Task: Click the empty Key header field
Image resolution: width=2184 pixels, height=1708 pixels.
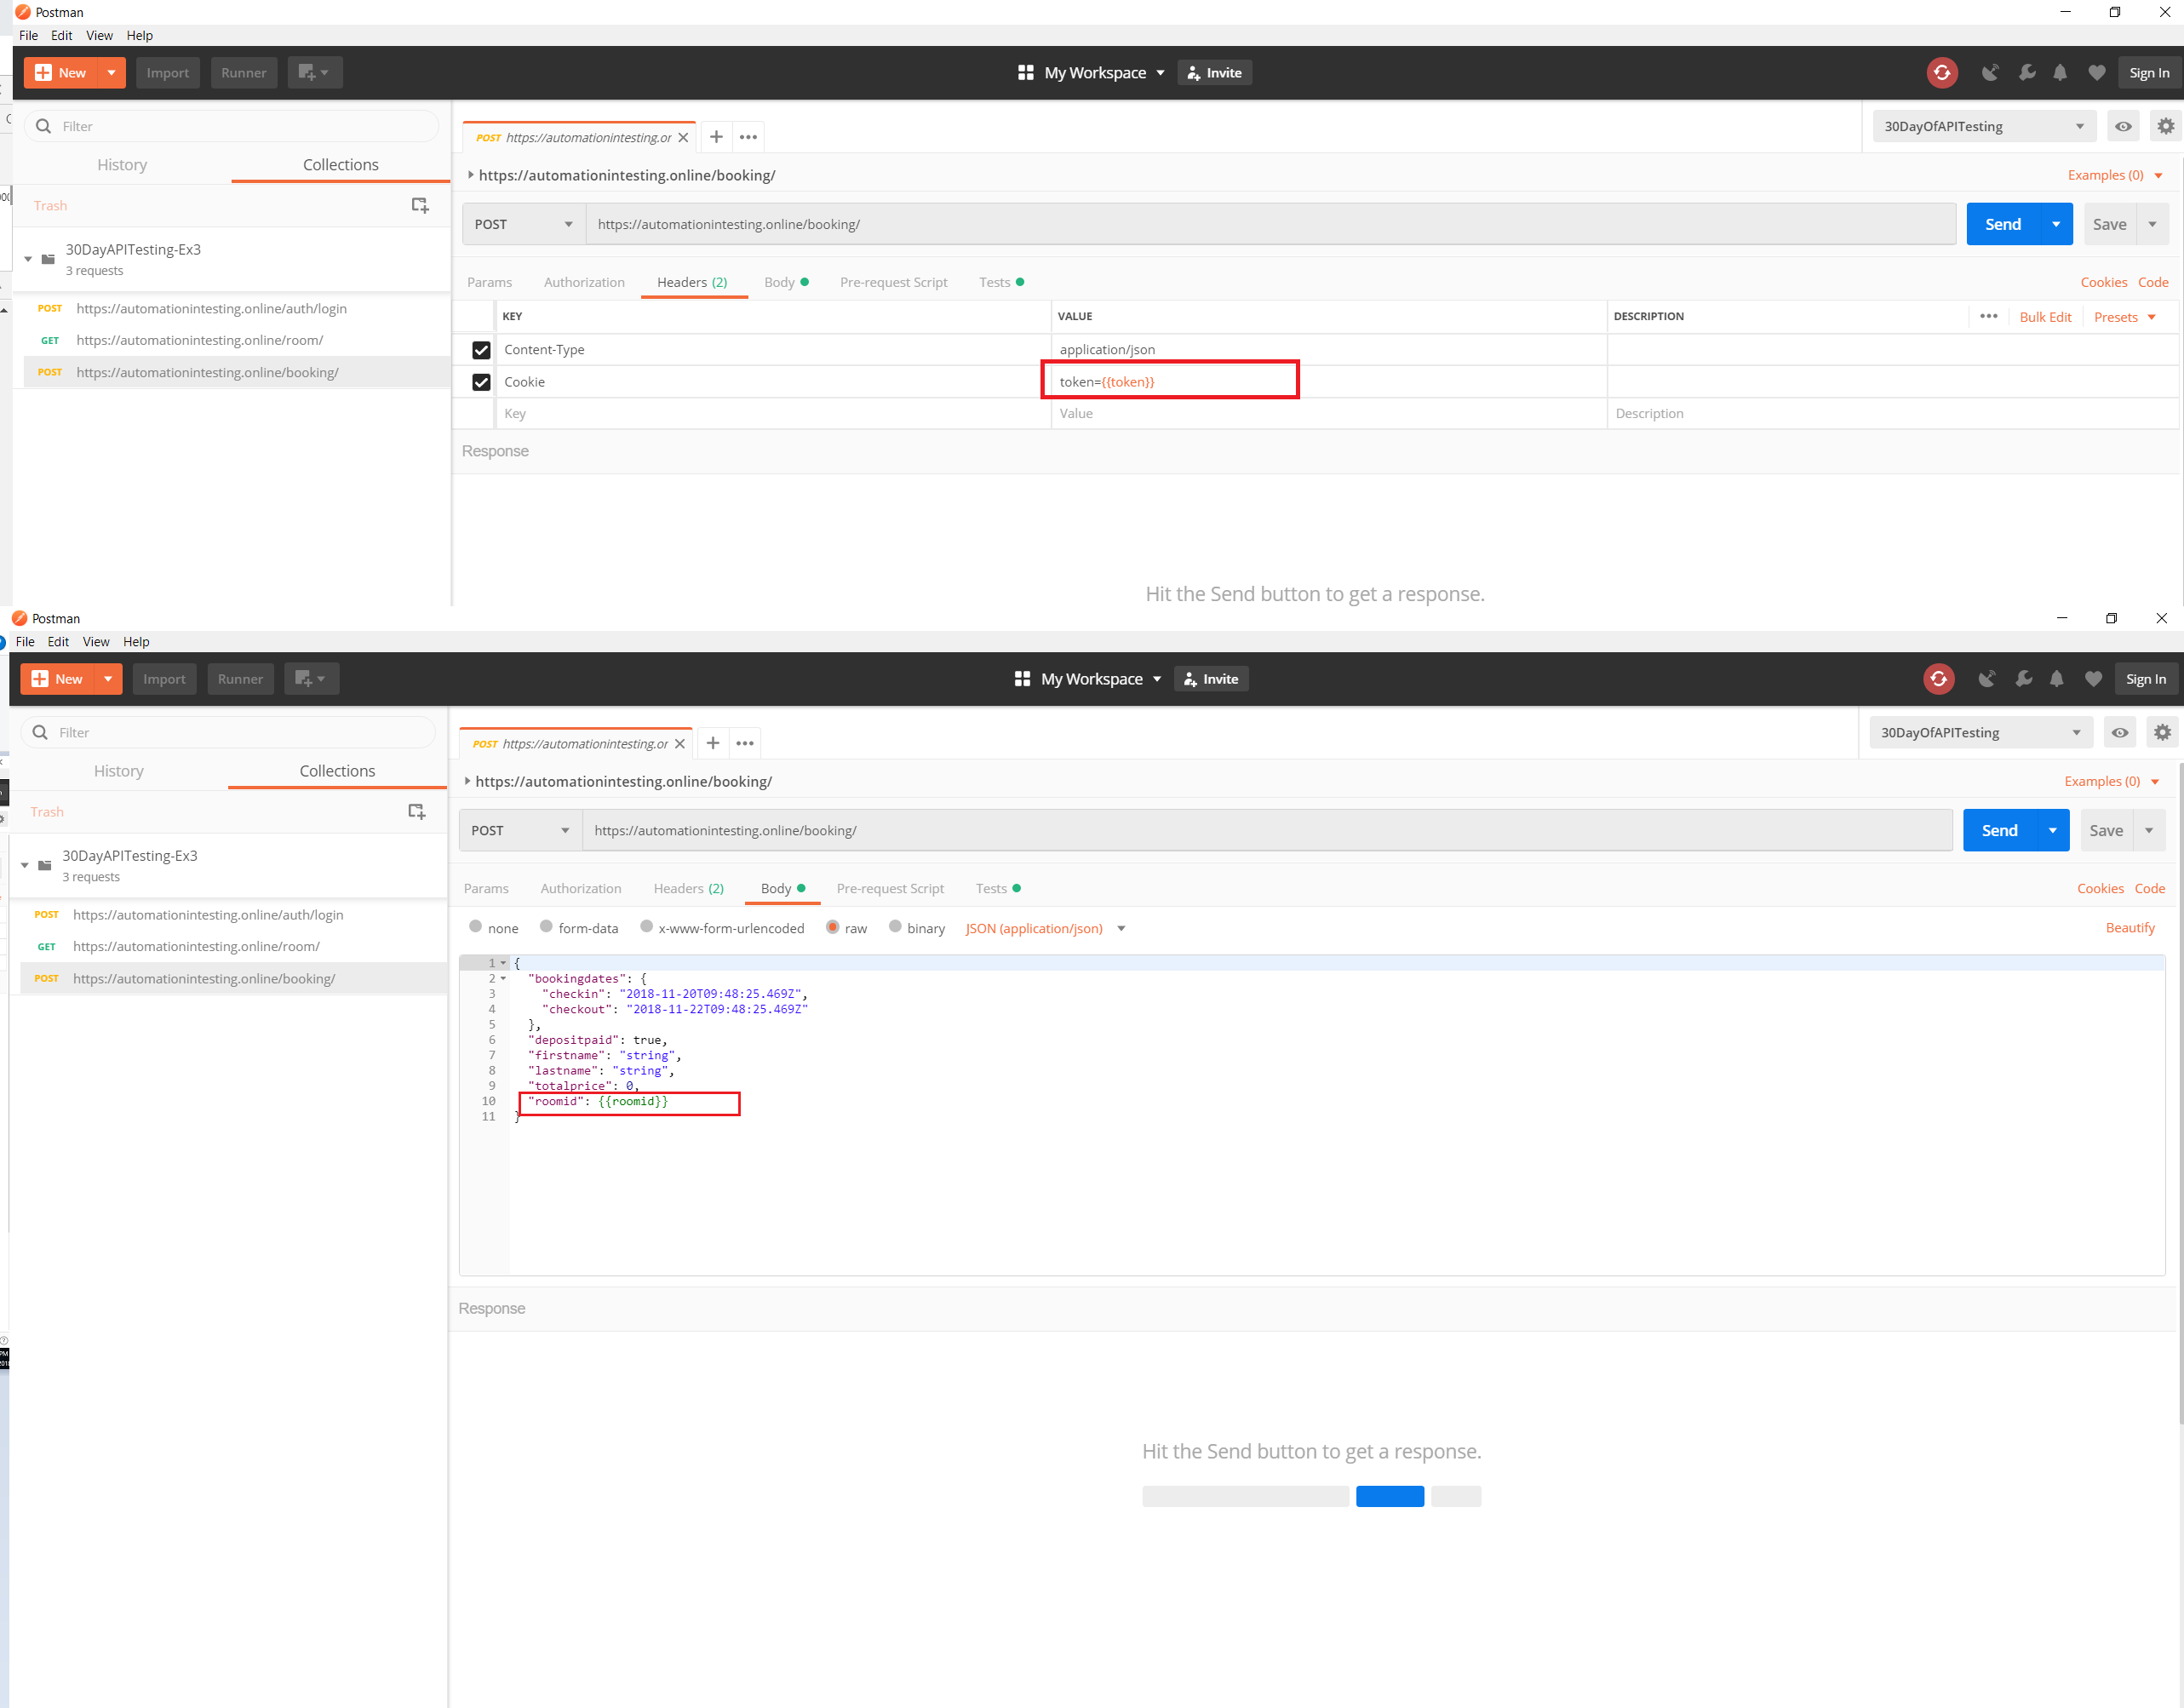Action: coord(774,413)
